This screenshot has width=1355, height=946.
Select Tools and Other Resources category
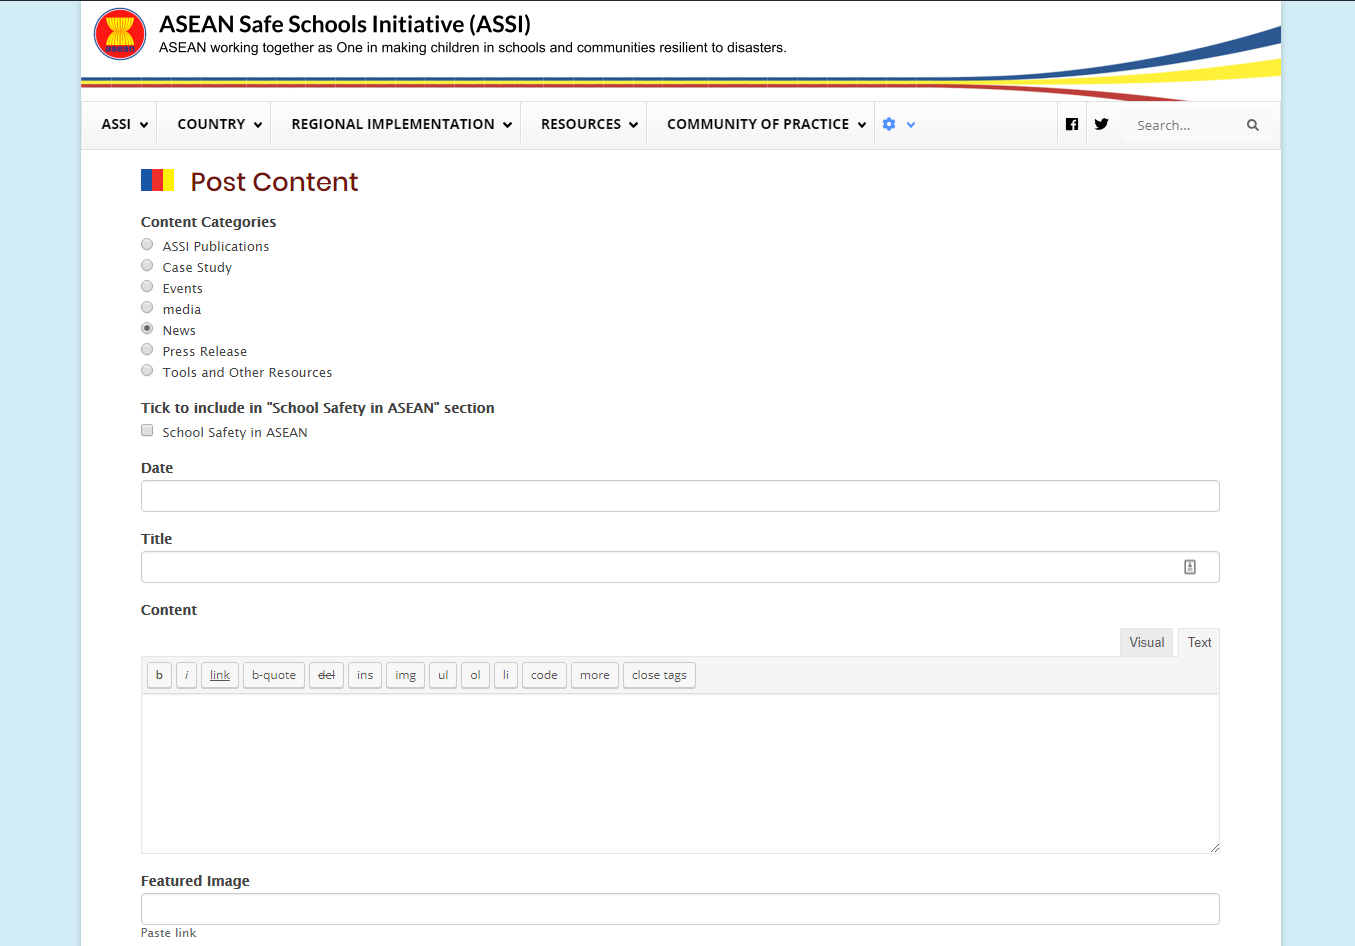[147, 371]
